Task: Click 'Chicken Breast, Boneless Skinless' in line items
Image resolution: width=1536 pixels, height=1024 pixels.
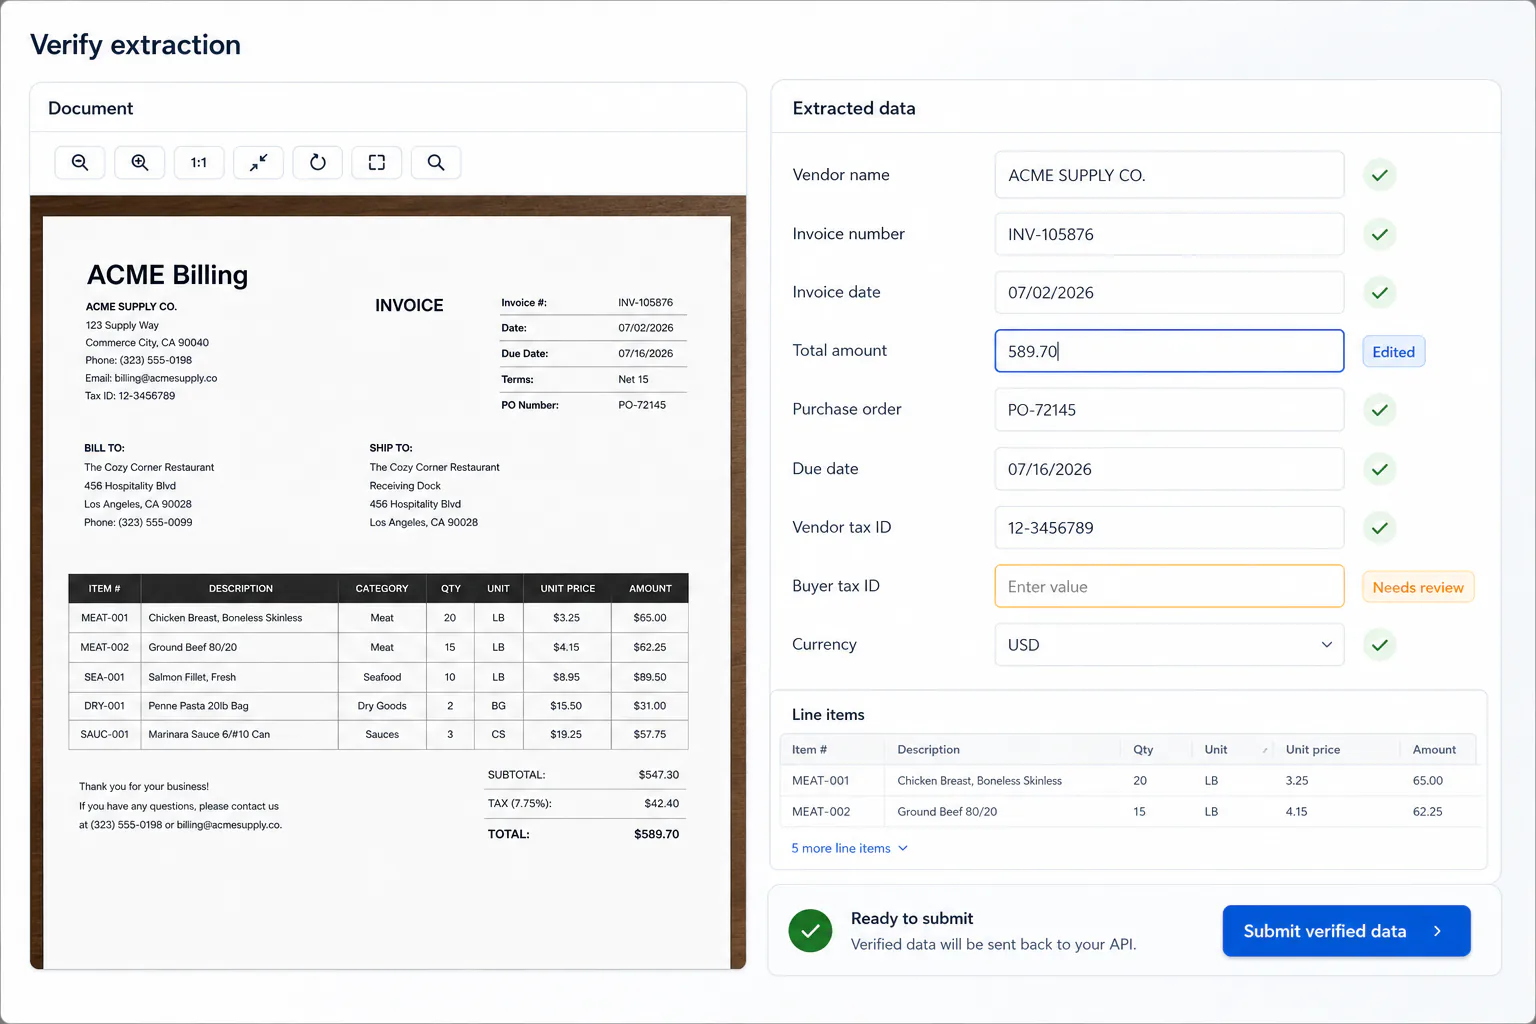Action: point(979,781)
